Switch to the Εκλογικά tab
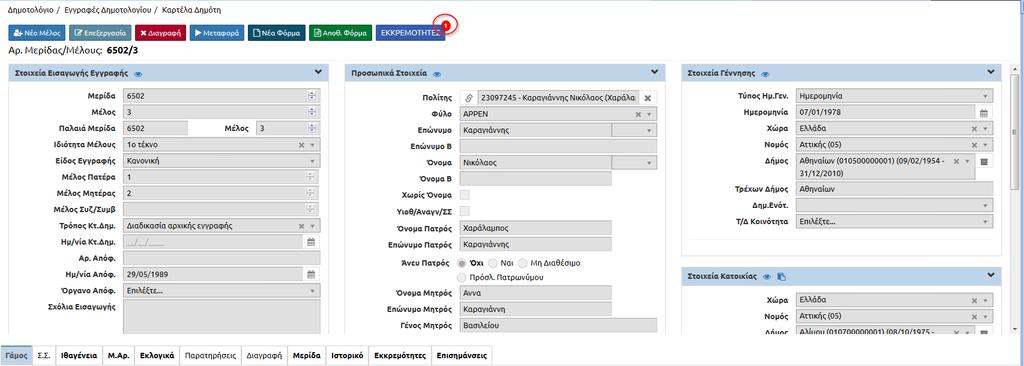The image size is (1024, 366). pos(157,356)
